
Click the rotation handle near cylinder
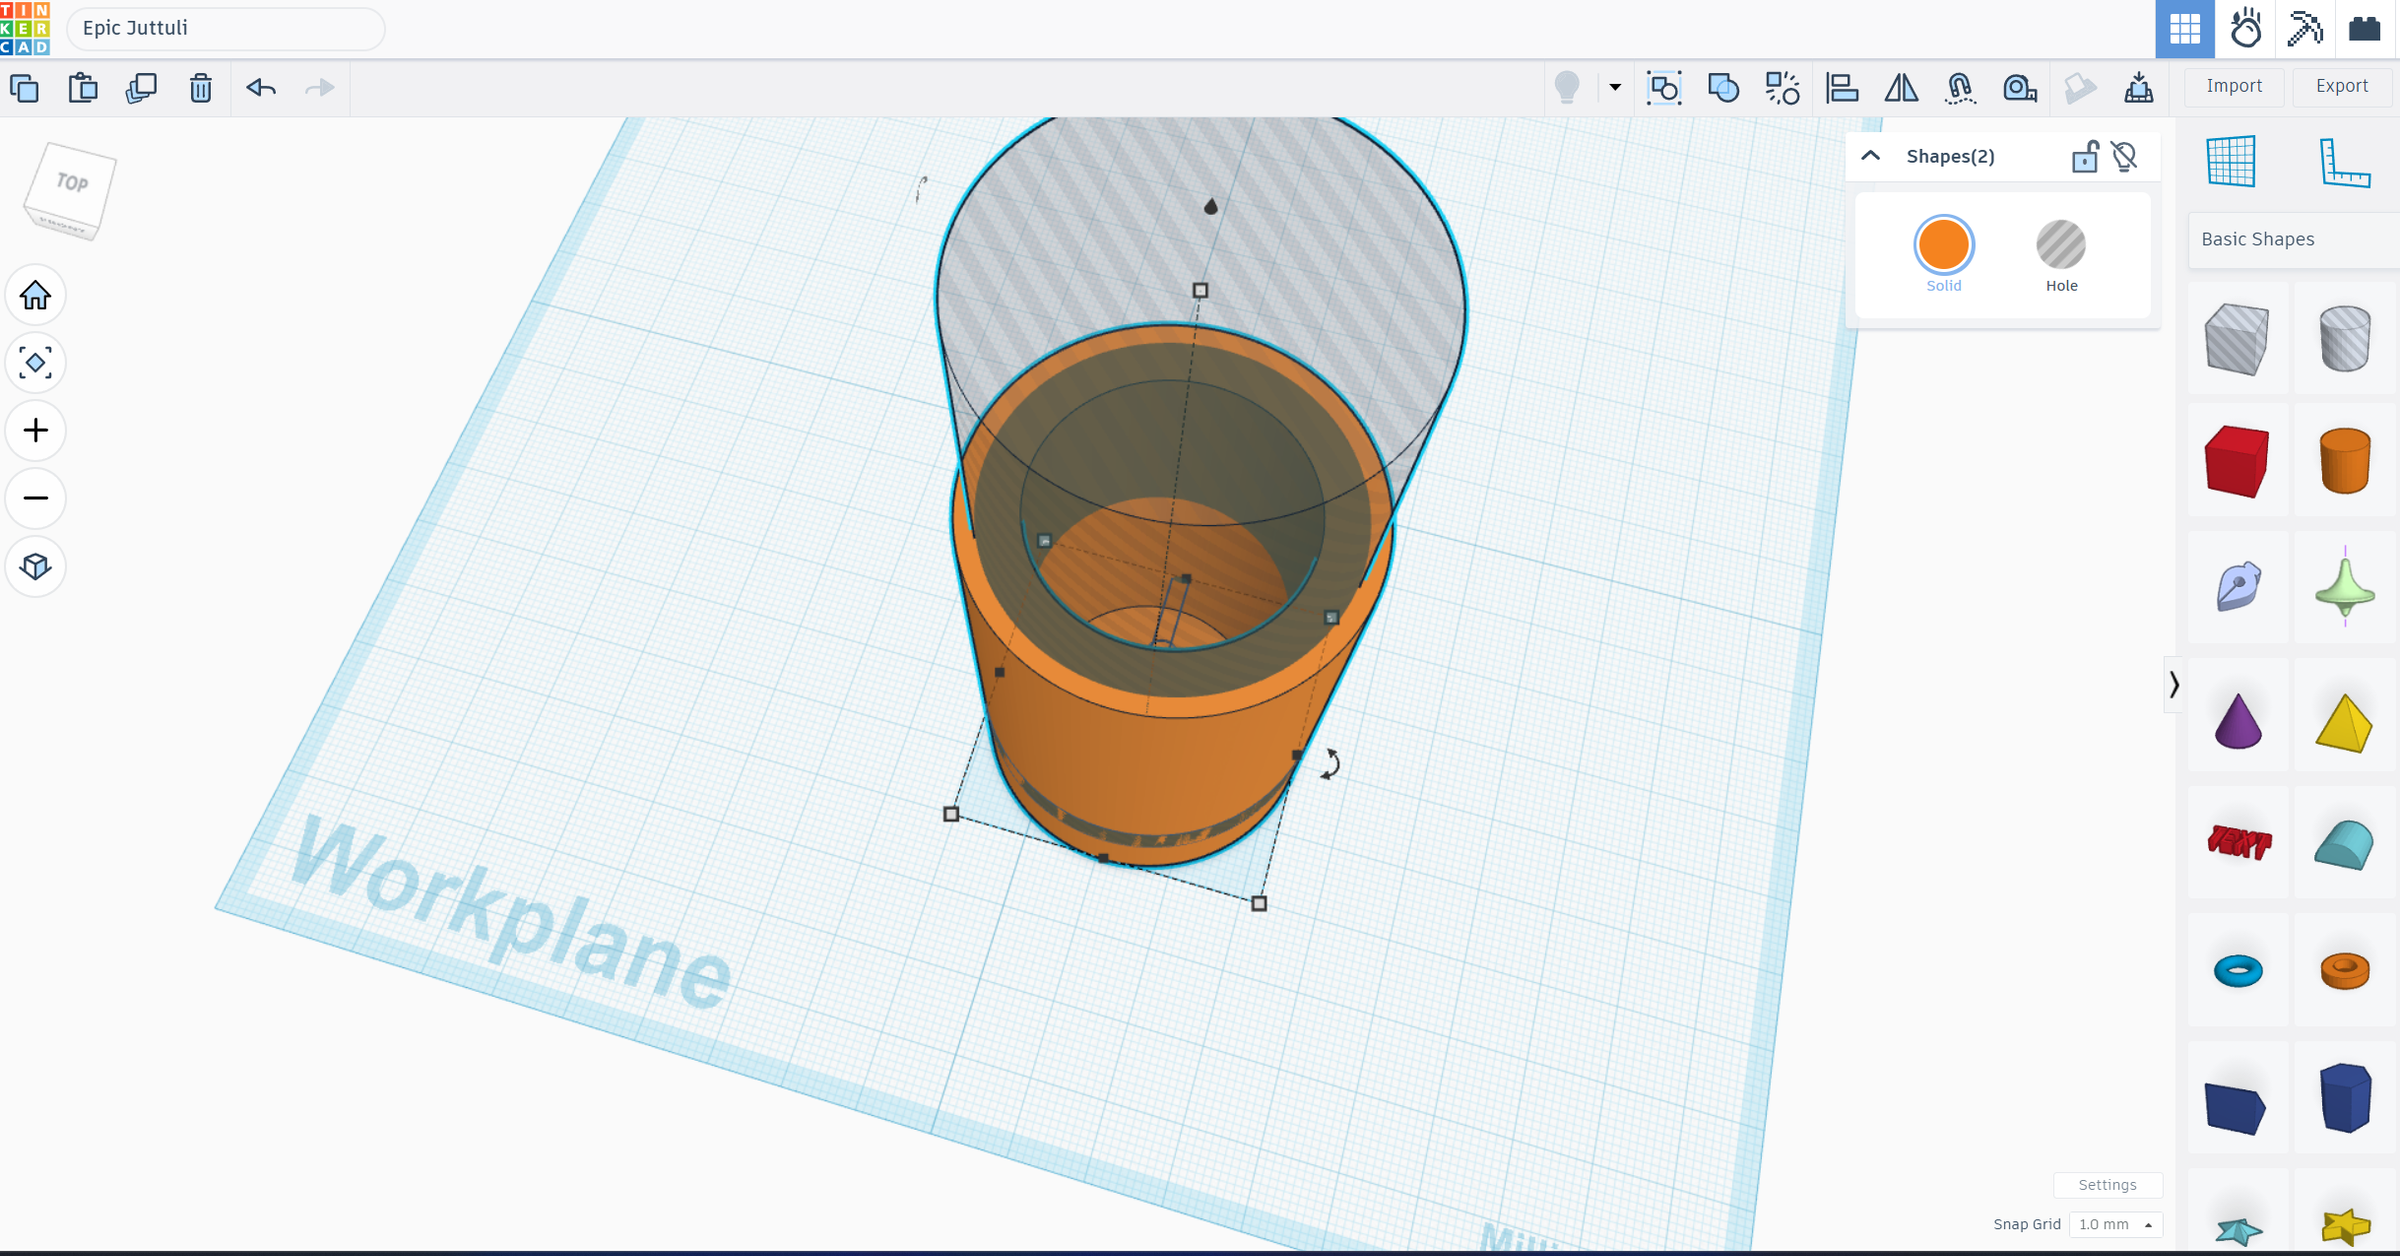[1330, 764]
